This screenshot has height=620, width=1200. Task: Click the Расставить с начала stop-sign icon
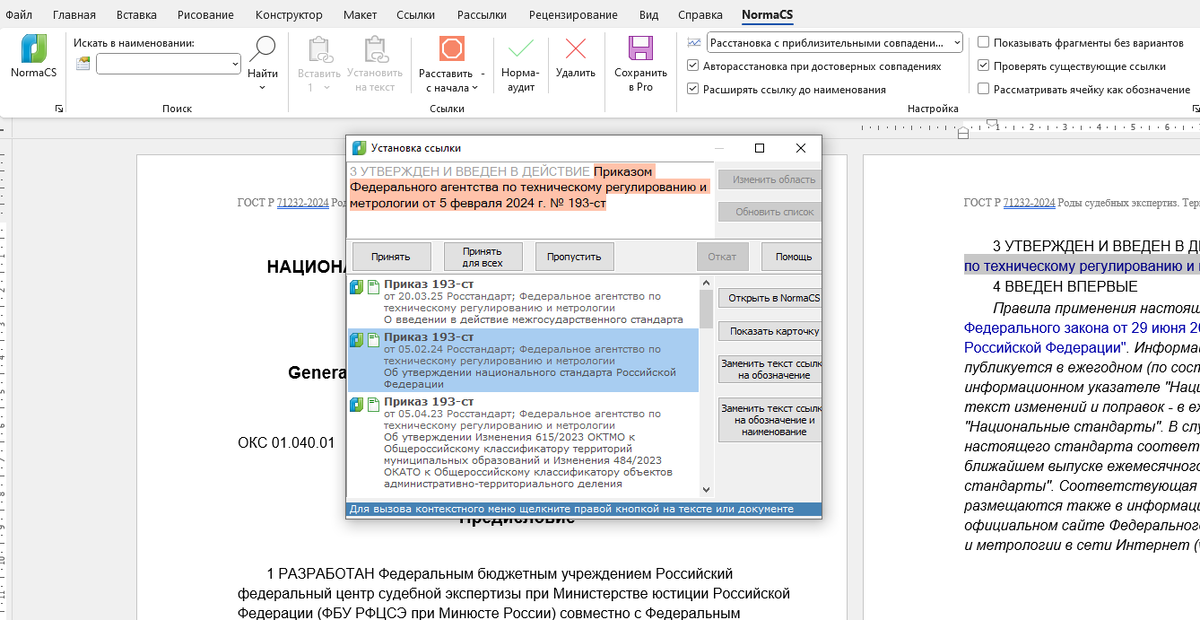point(452,49)
